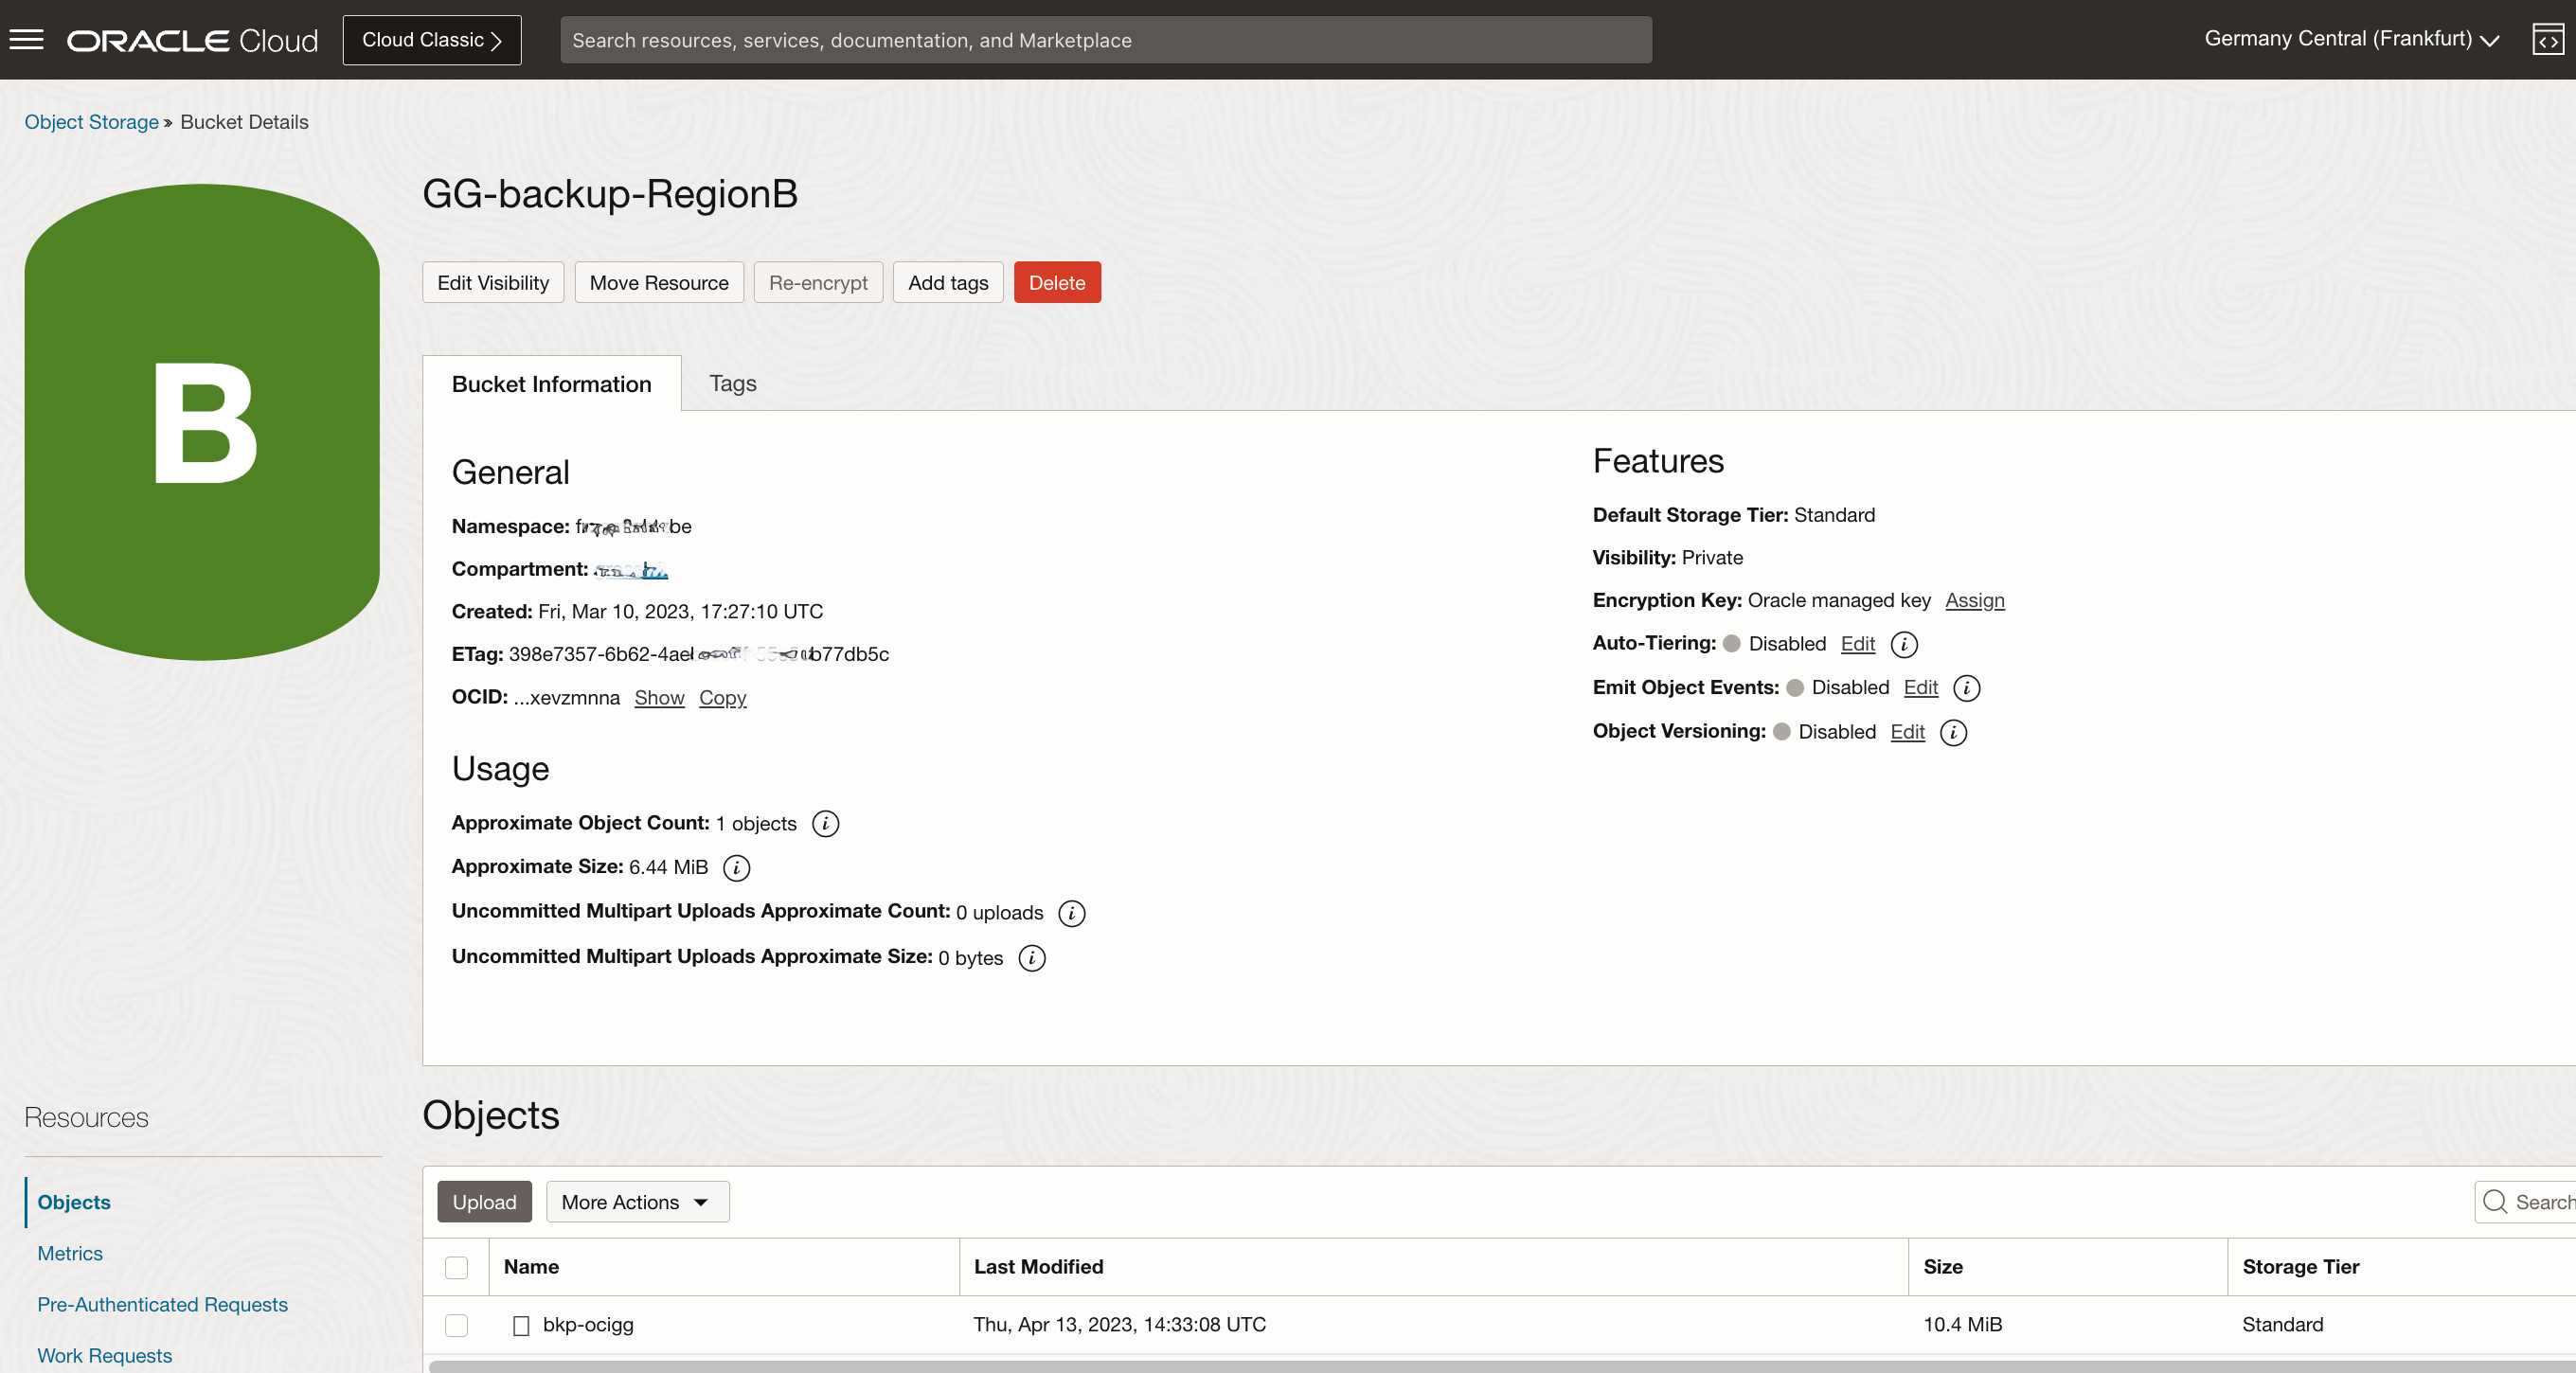Screen dimensions: 2576x1373
Task: Sort by Size column header
Action: click(x=1943, y=1267)
